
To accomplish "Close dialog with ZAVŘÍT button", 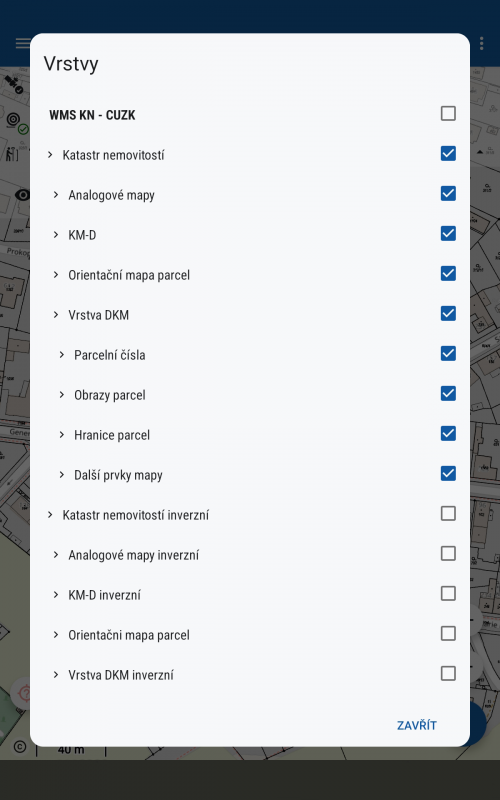I will click(x=416, y=726).
